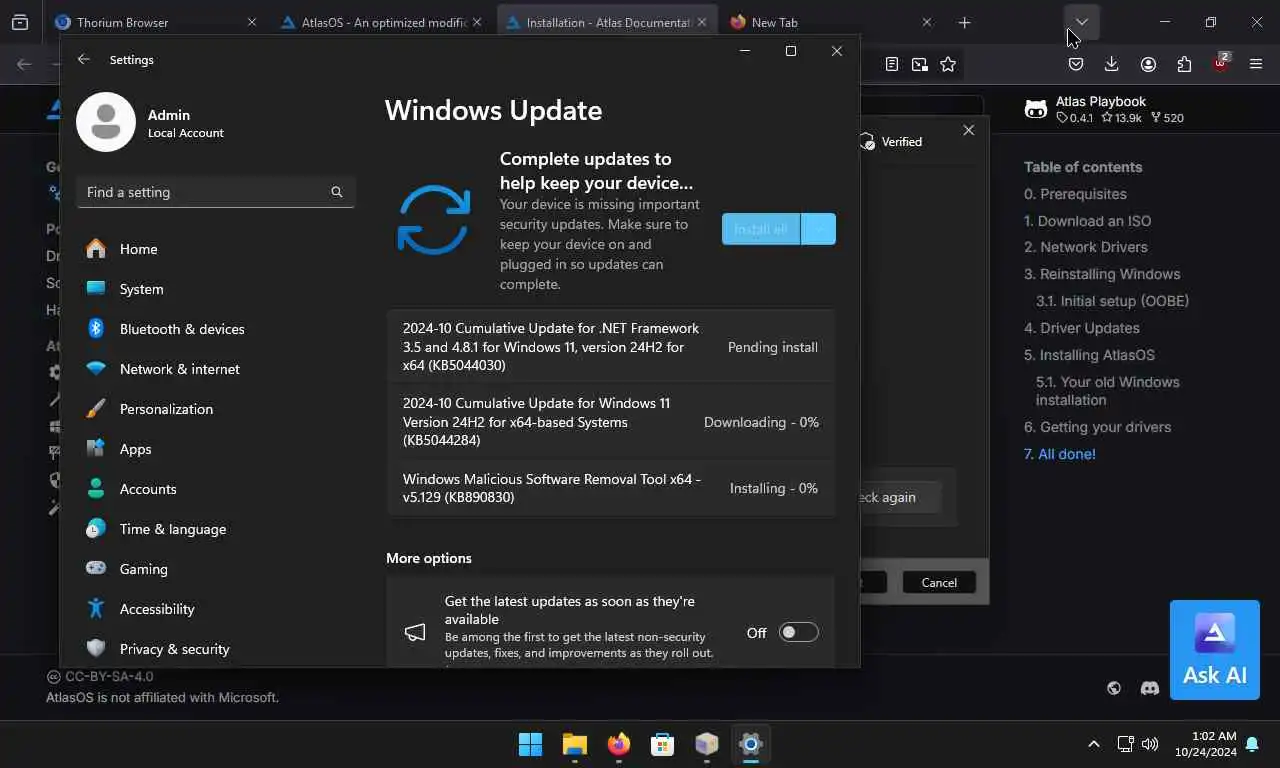The width and height of the screenshot is (1280, 768).
Task: Open Microsoft Store from taskbar
Action: coord(662,744)
